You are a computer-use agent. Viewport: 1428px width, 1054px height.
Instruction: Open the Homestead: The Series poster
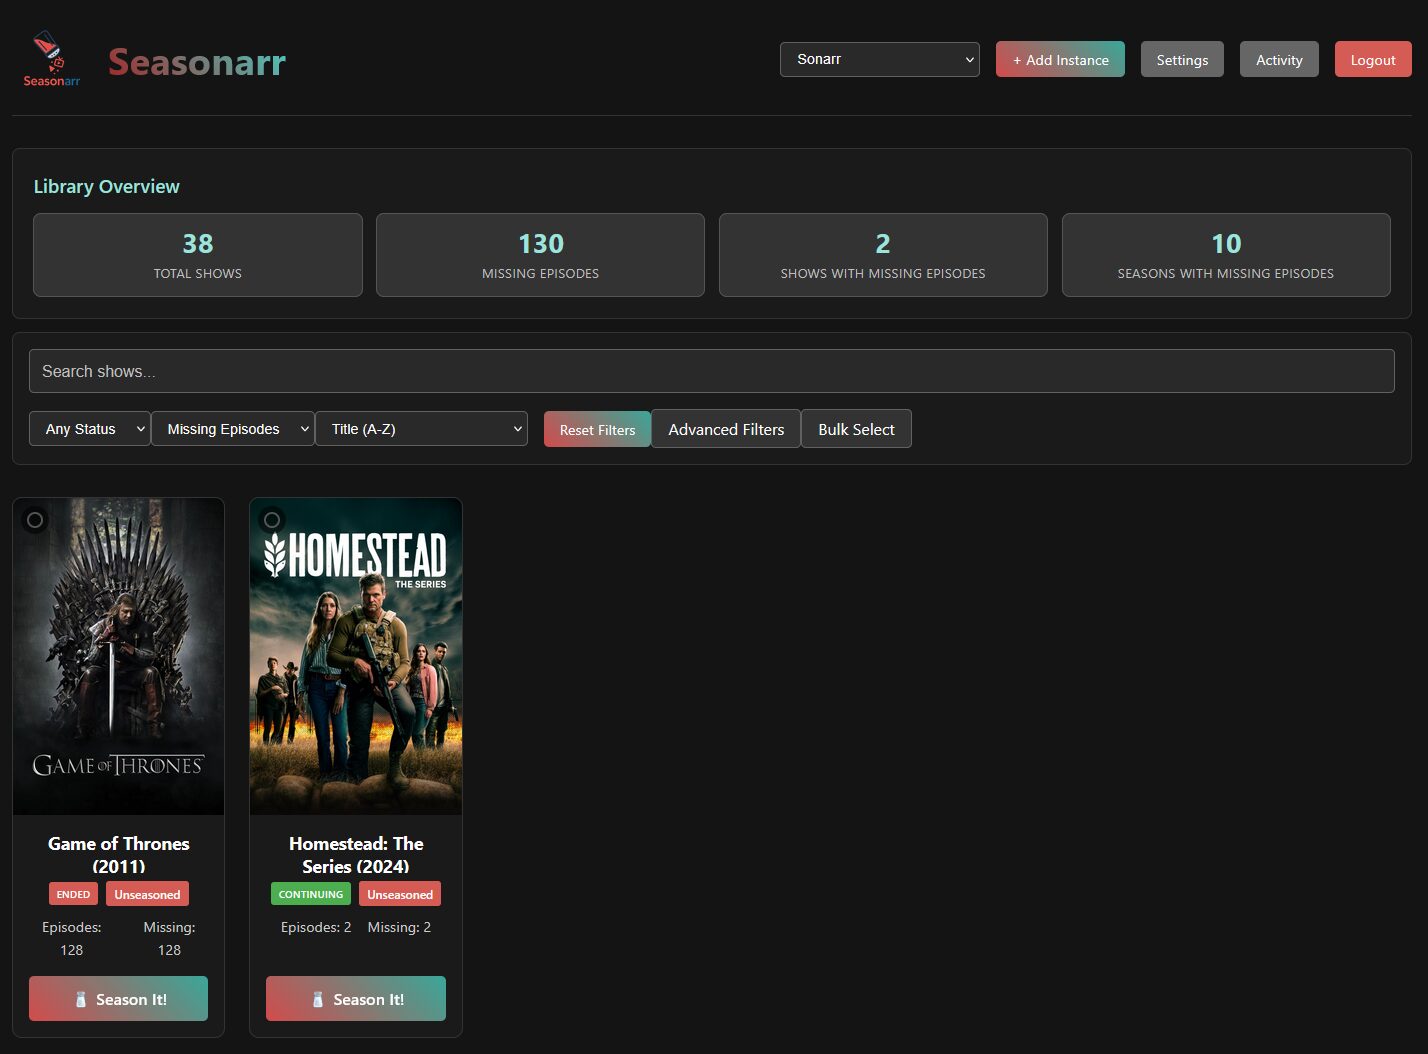(356, 657)
